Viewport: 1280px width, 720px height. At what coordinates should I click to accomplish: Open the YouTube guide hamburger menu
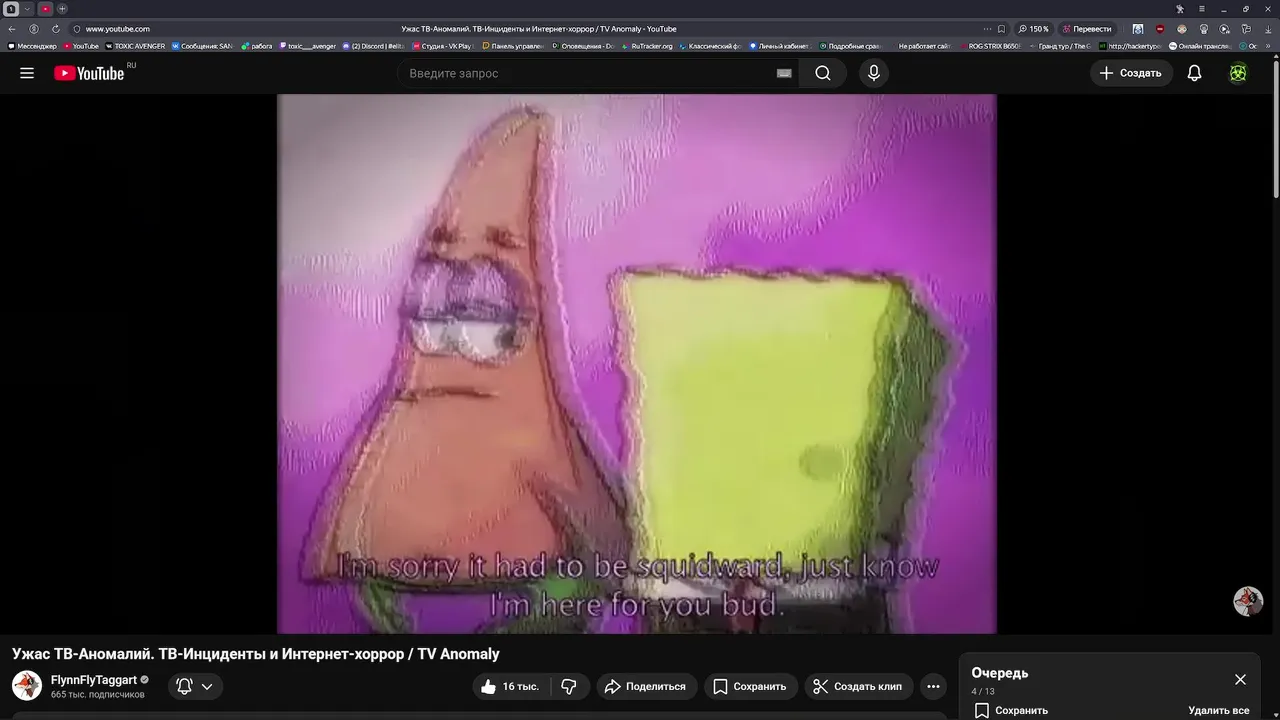pyautogui.click(x=27, y=73)
